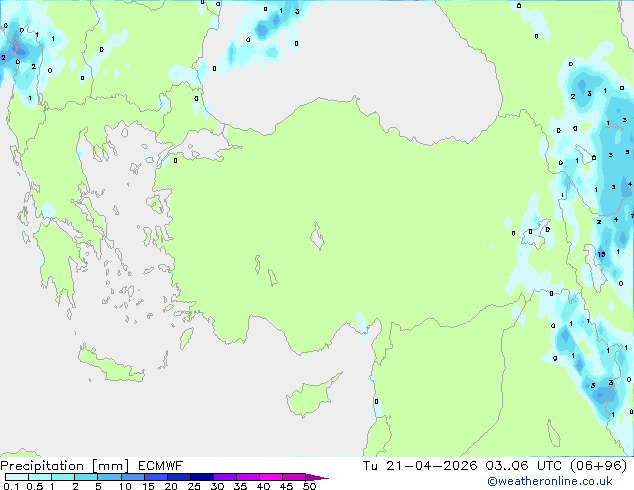Click the 15–20 mm blue swatch
This screenshot has height=490, width=634.
(155, 477)
